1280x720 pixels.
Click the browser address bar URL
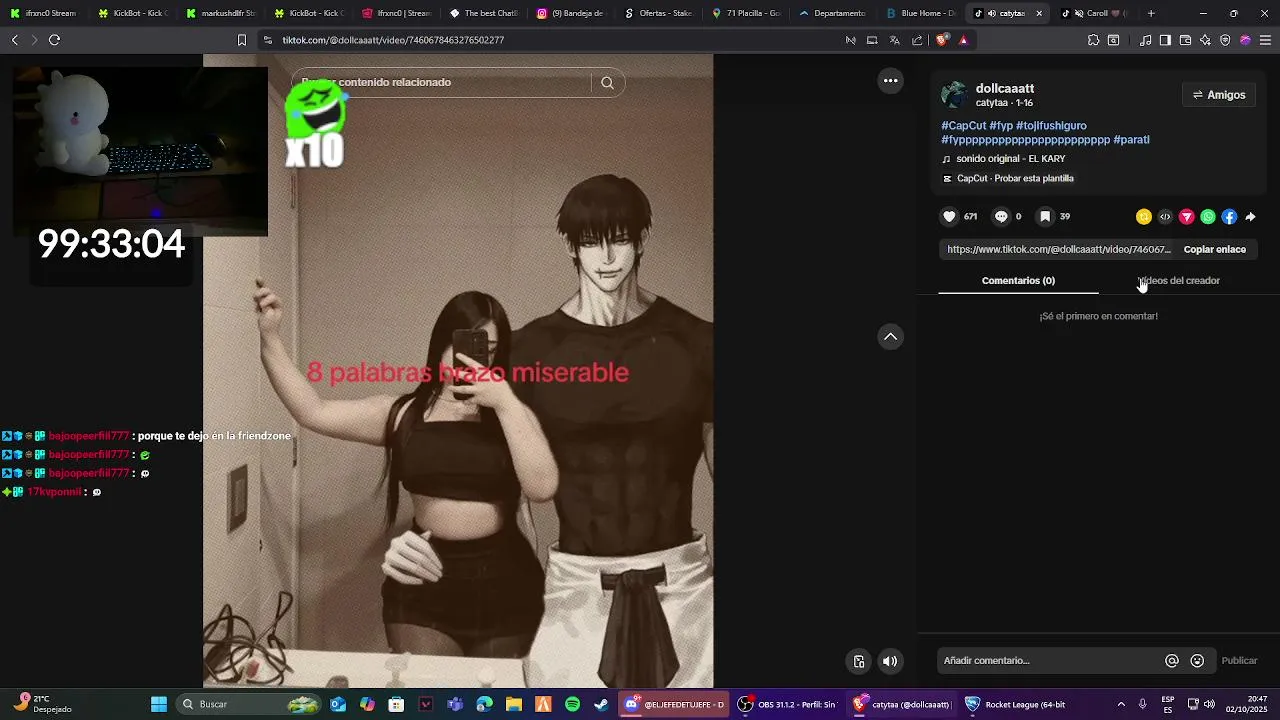(392, 40)
